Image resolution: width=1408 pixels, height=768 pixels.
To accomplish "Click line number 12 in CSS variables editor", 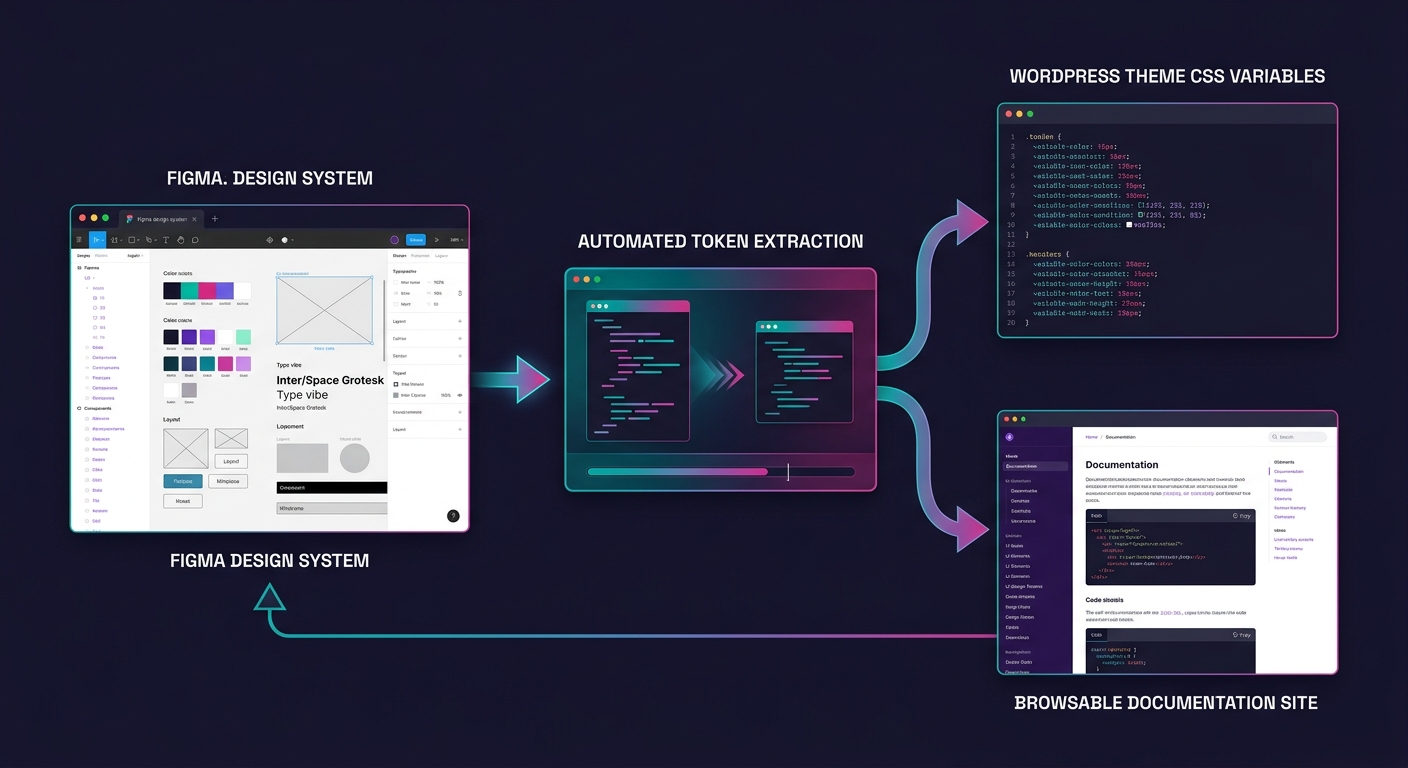I will [1011, 244].
